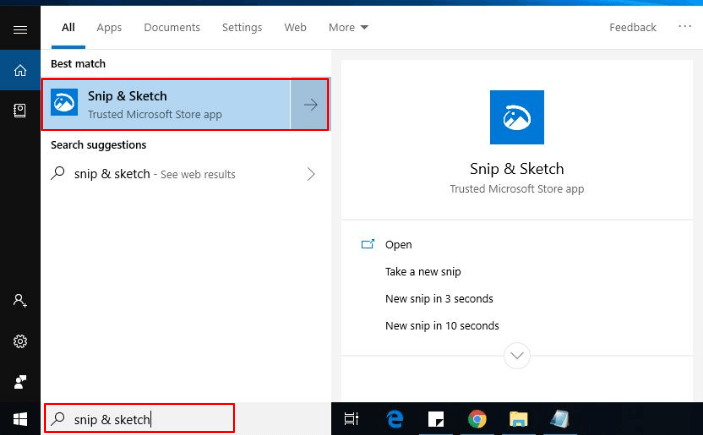Open the Notebook icon in the sidebar
The width and height of the screenshot is (703, 435).
point(20,110)
